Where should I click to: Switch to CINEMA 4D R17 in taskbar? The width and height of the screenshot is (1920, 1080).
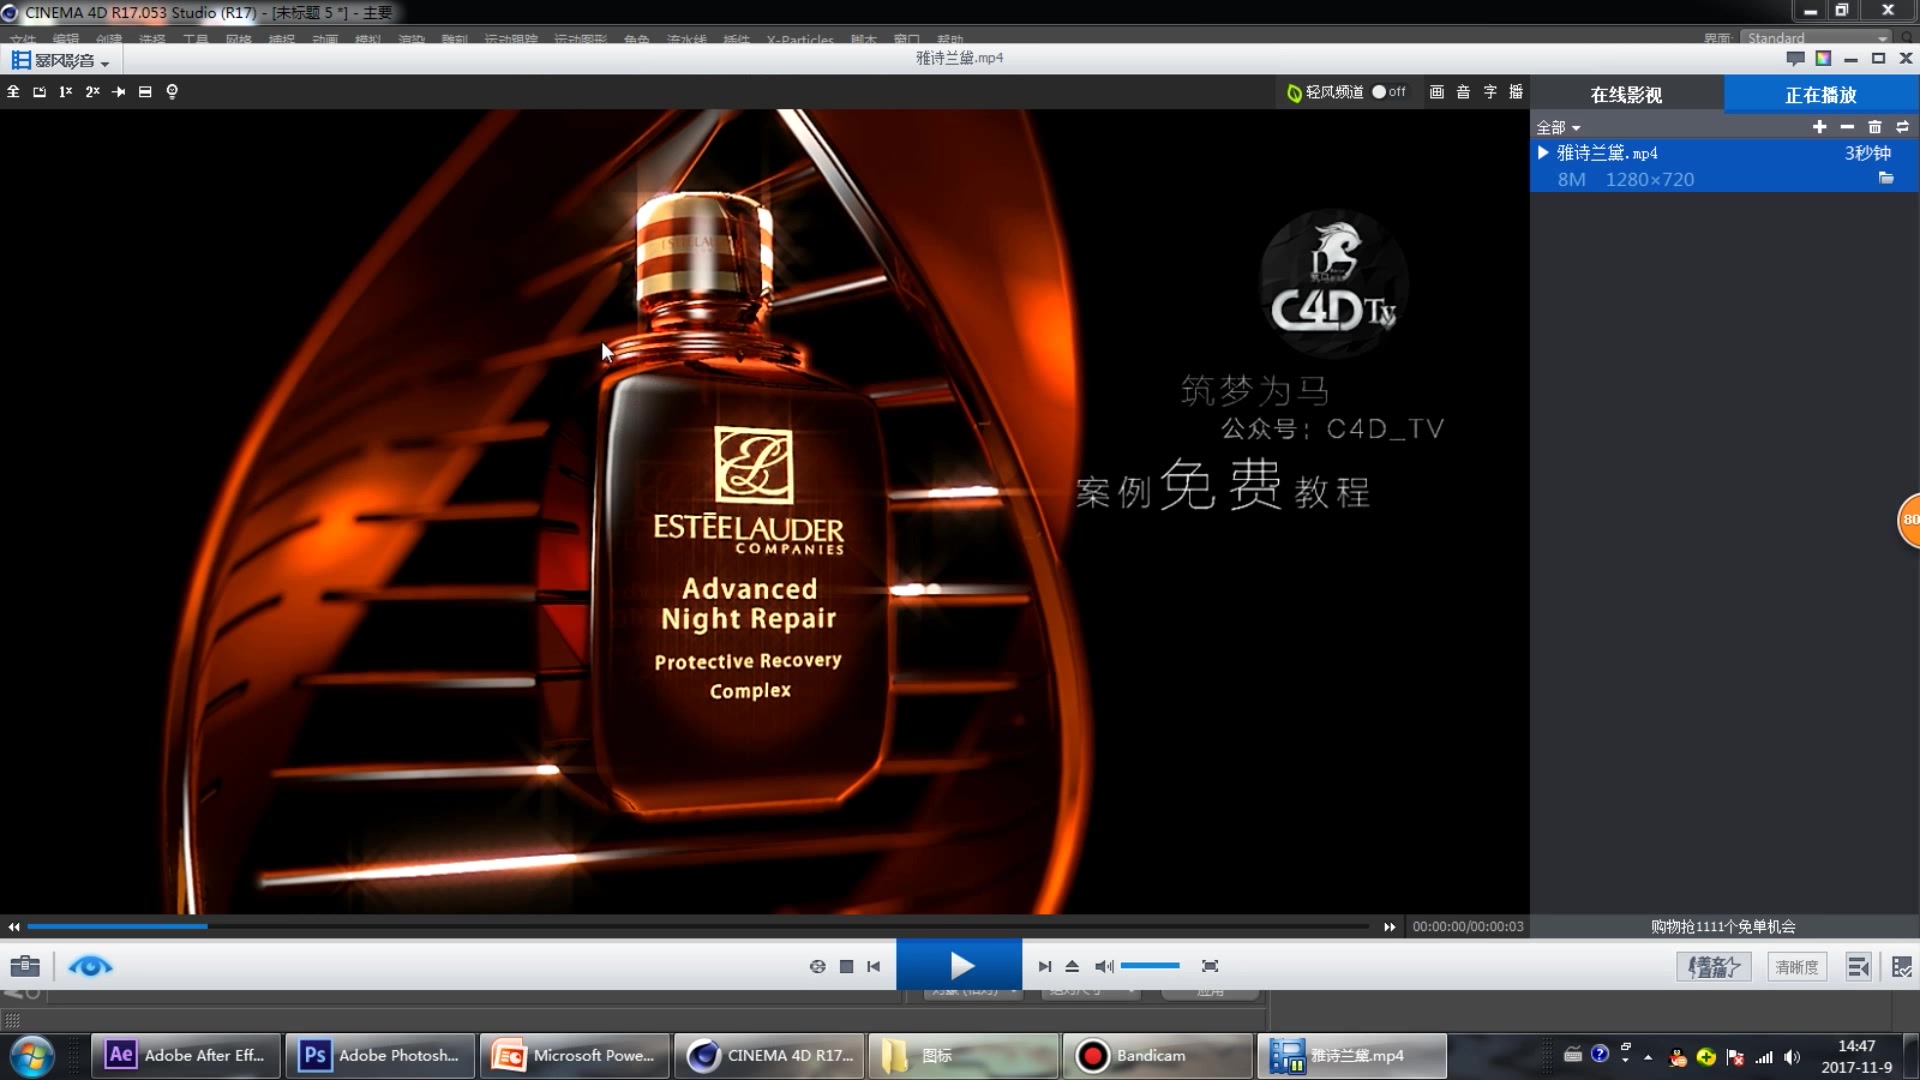click(768, 1056)
